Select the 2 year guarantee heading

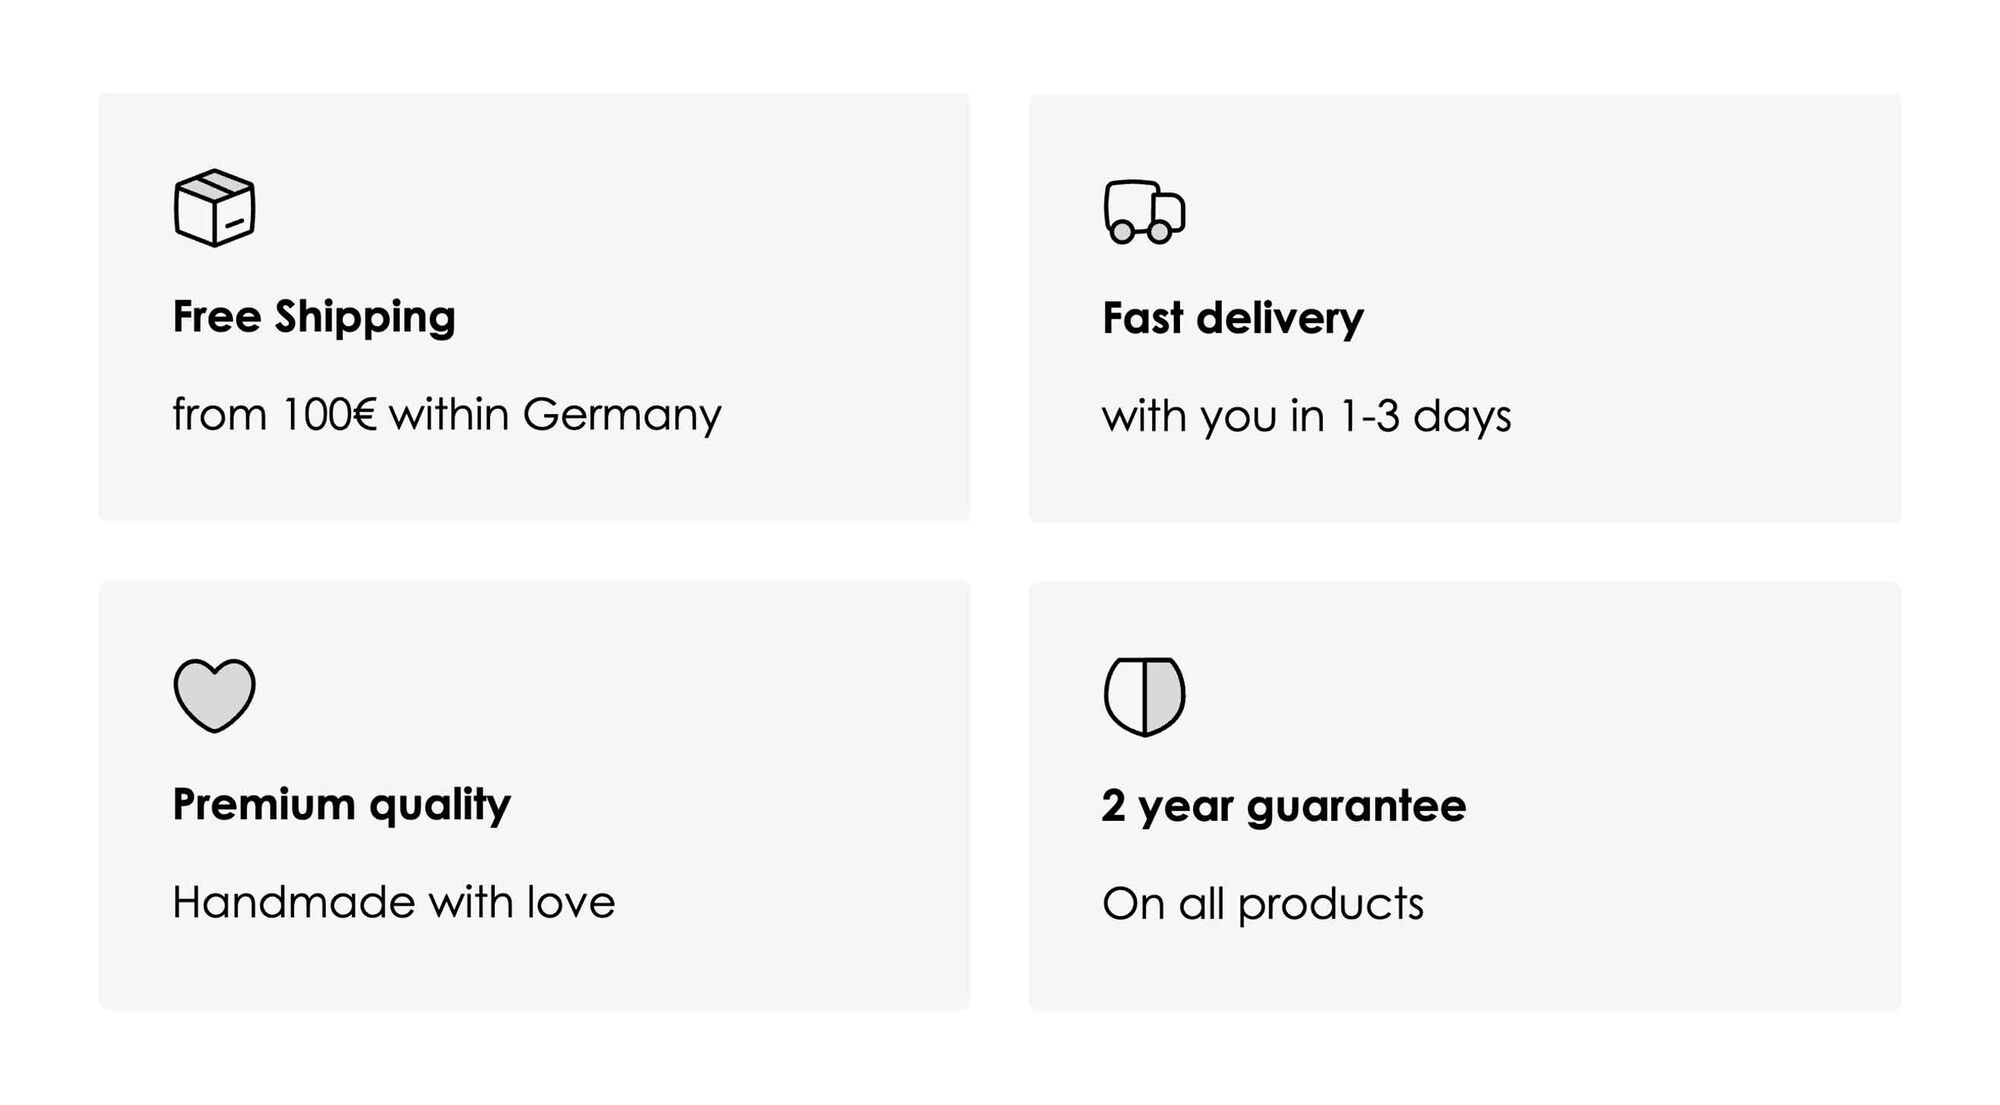tap(1284, 807)
